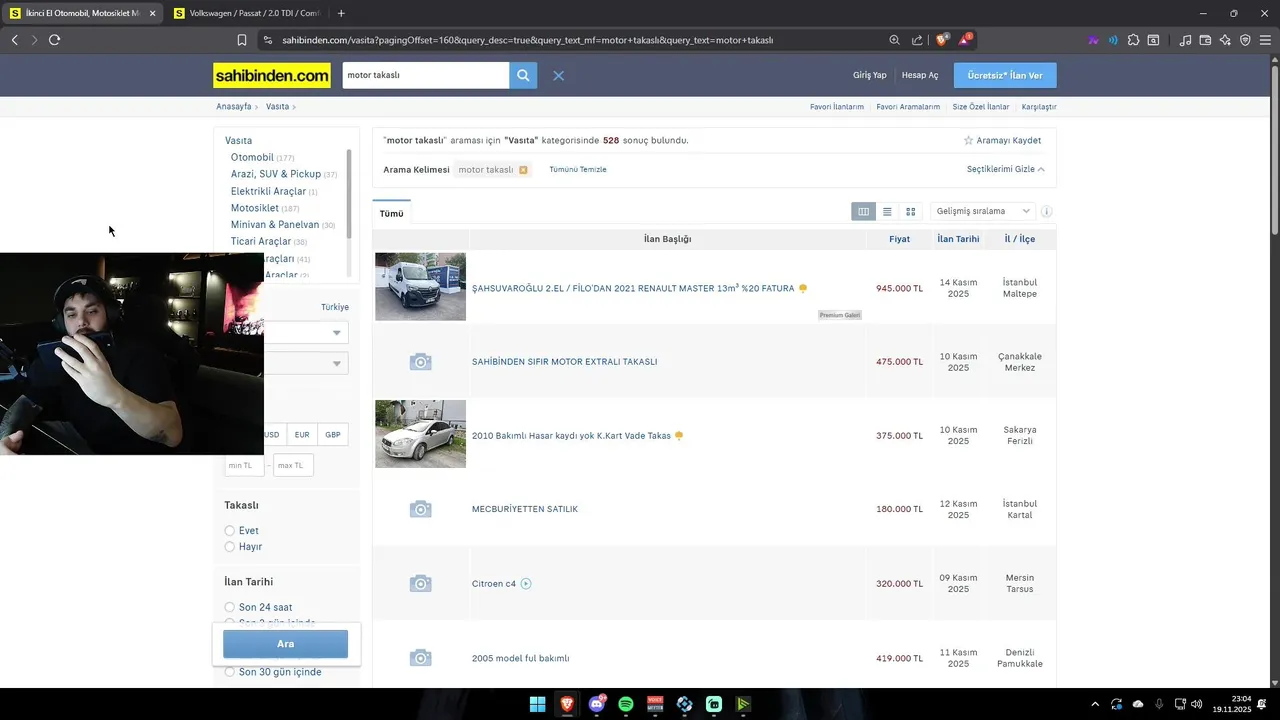The width and height of the screenshot is (1280, 720).
Task: Select the Tümü results tab
Action: tap(391, 213)
